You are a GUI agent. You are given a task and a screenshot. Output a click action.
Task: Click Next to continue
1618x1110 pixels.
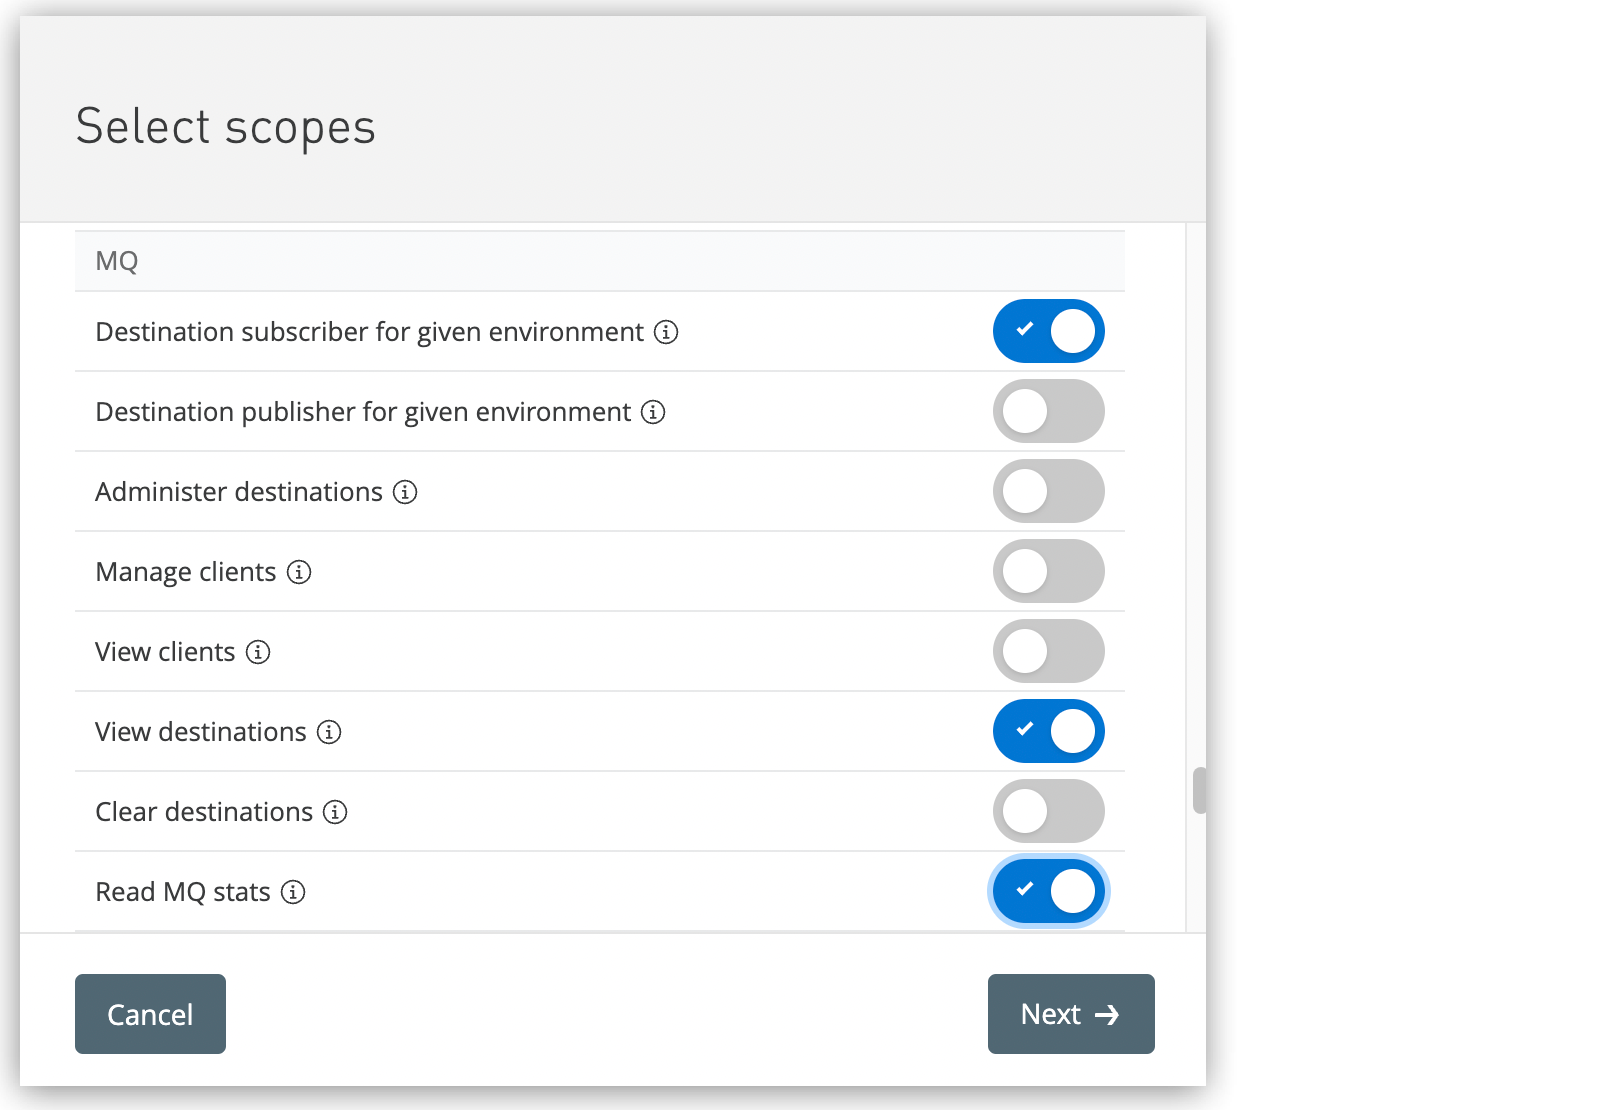[x=1070, y=1014]
